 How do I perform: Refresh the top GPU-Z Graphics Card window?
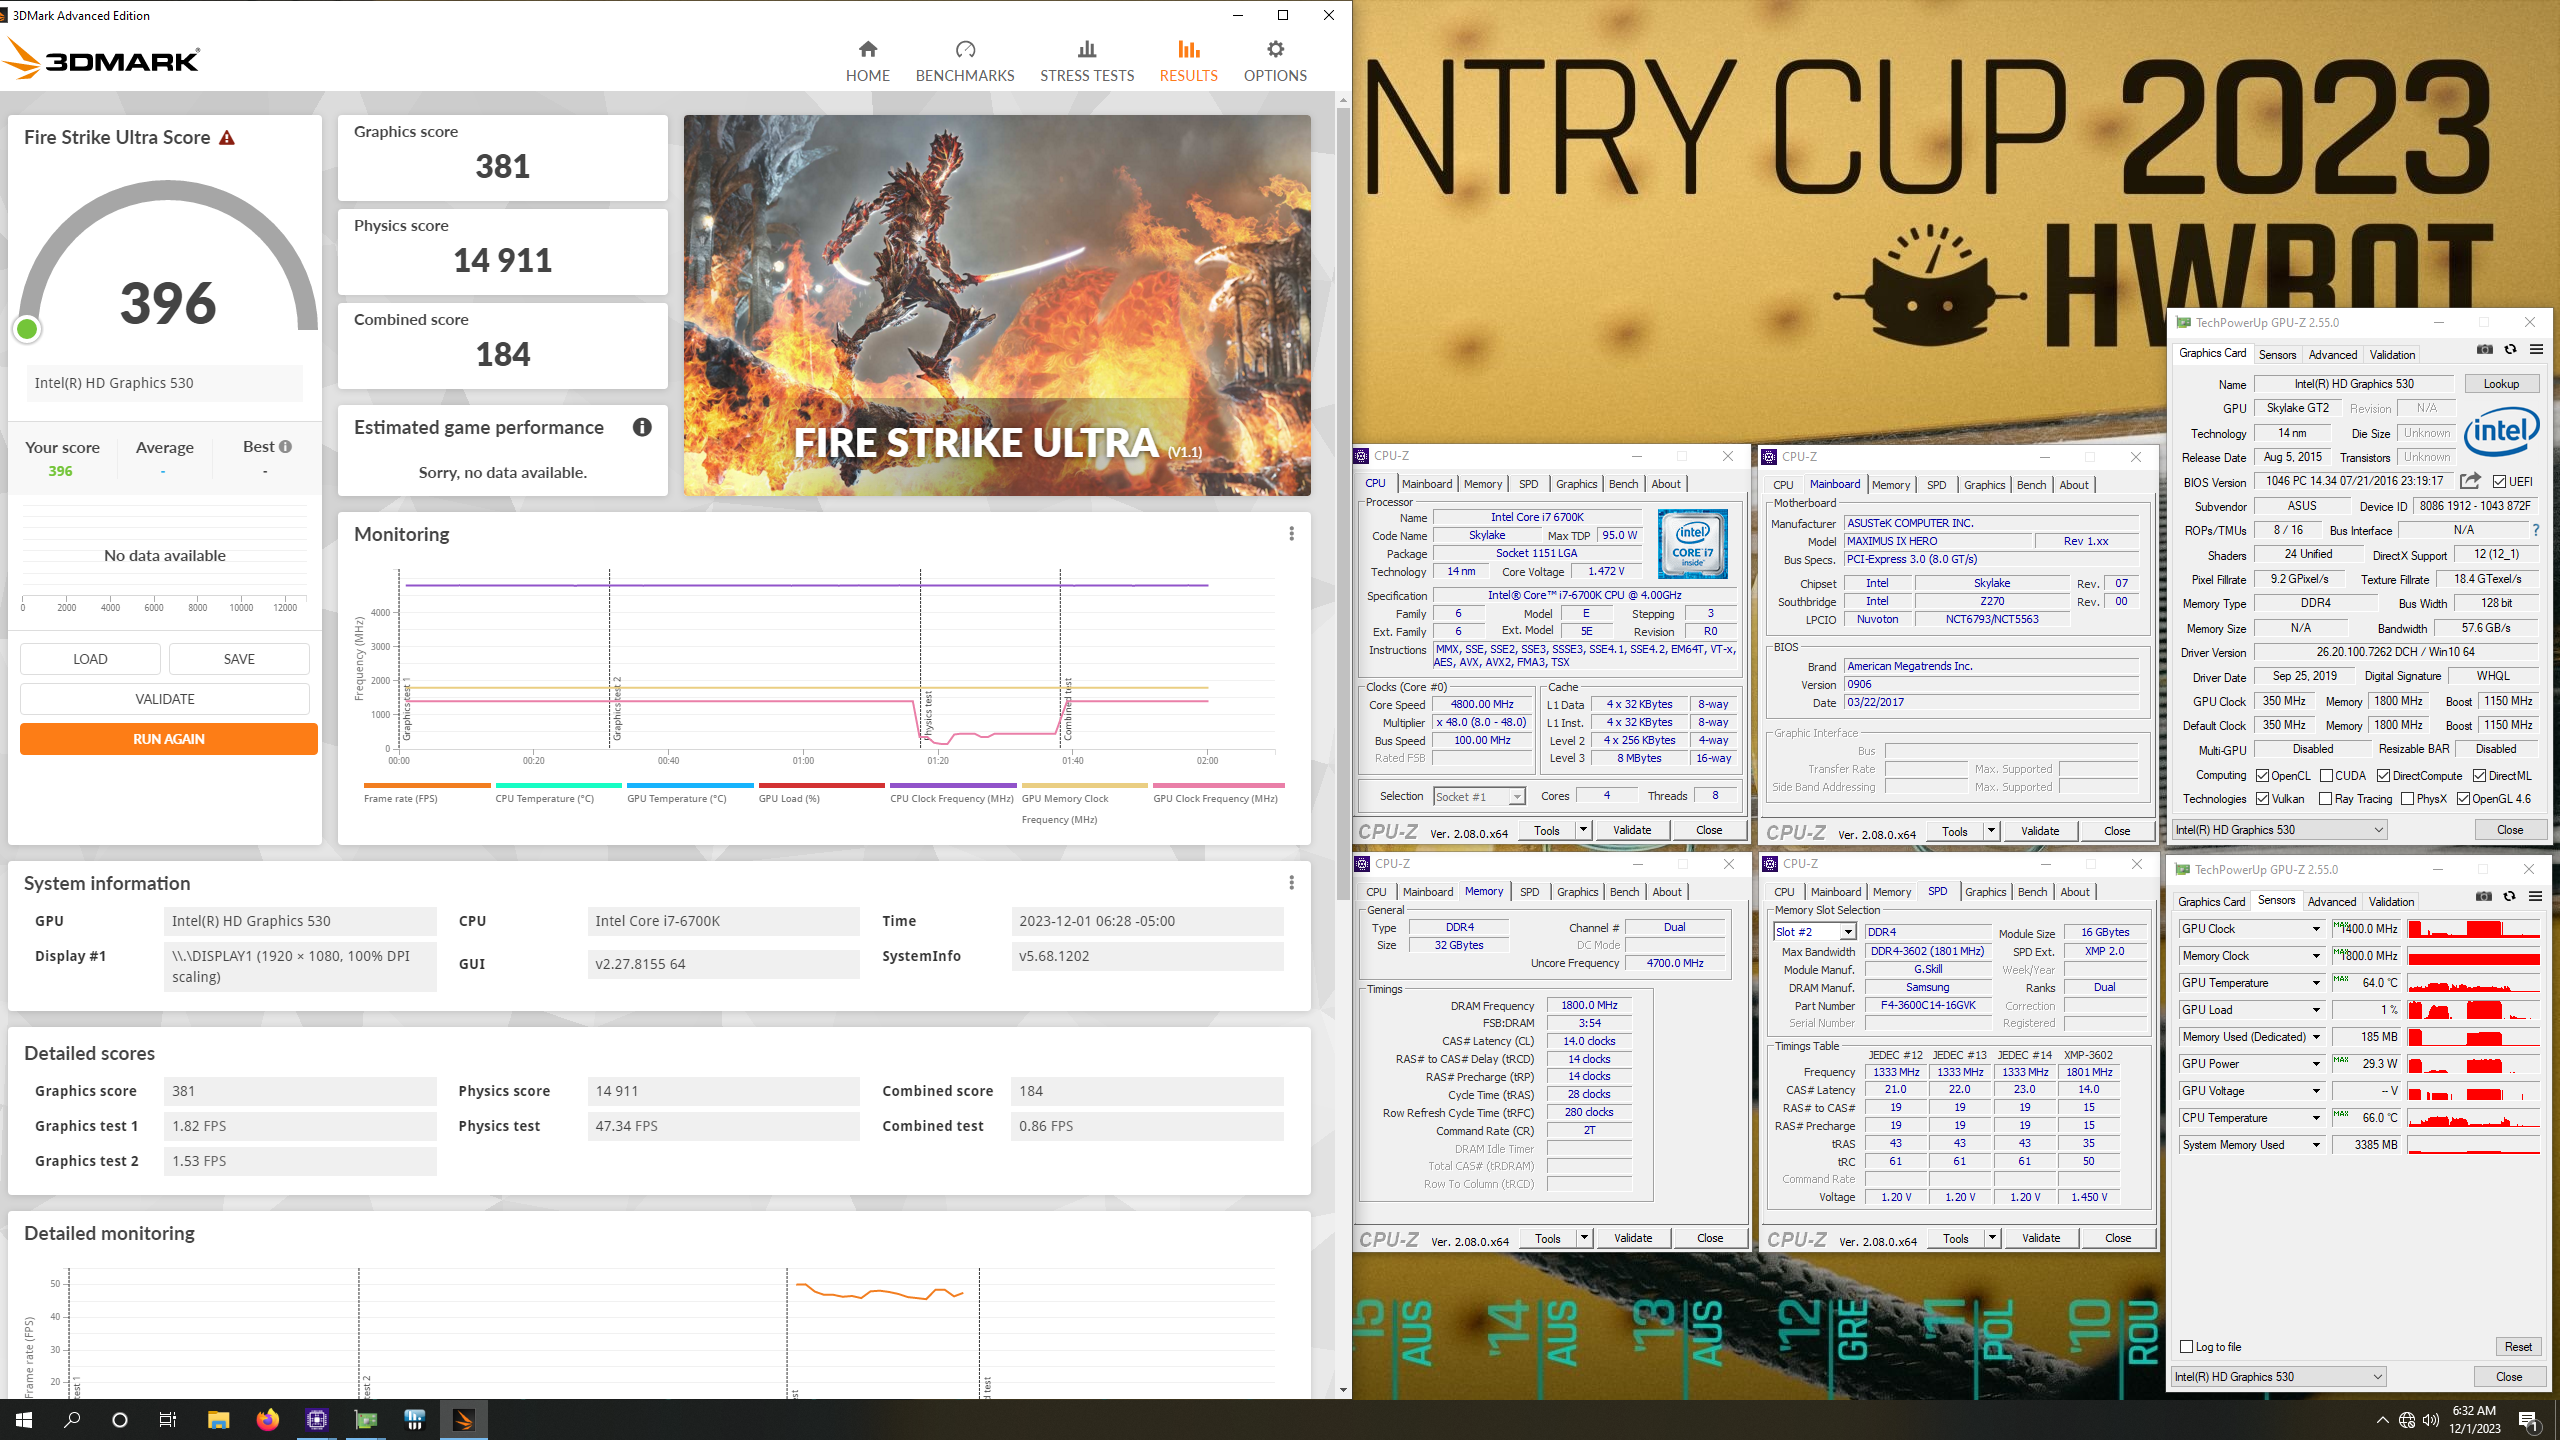[2510, 350]
